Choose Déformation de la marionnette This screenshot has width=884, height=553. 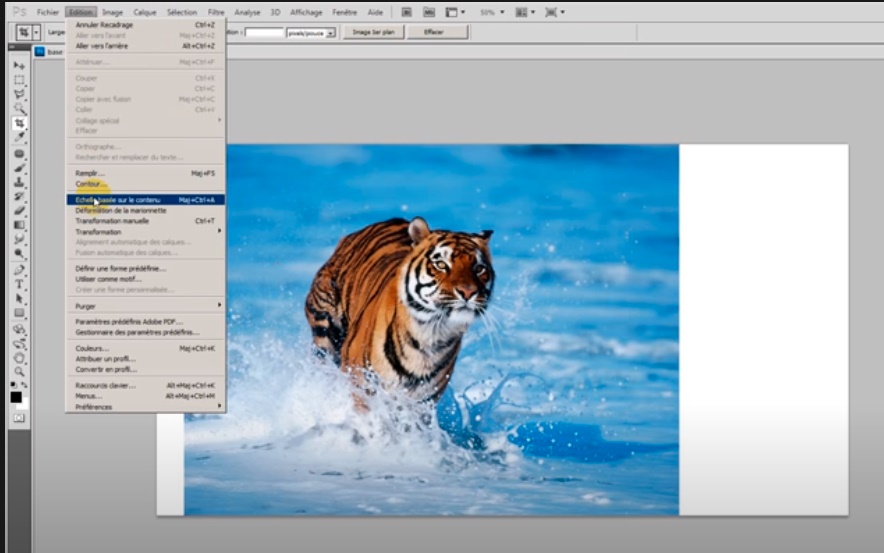145,210
